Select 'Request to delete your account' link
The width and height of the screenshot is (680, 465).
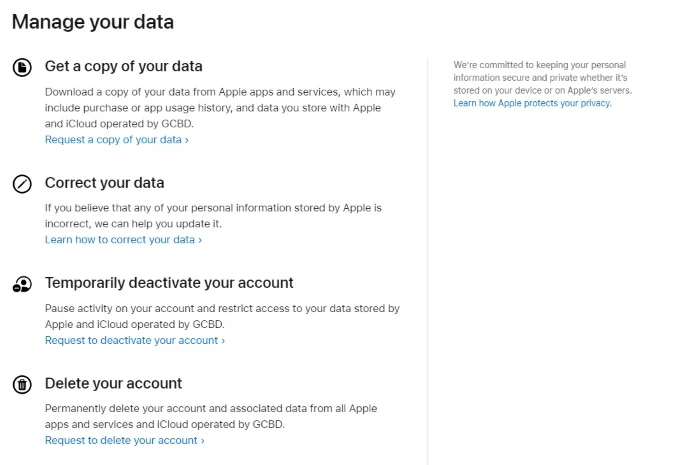(124, 440)
